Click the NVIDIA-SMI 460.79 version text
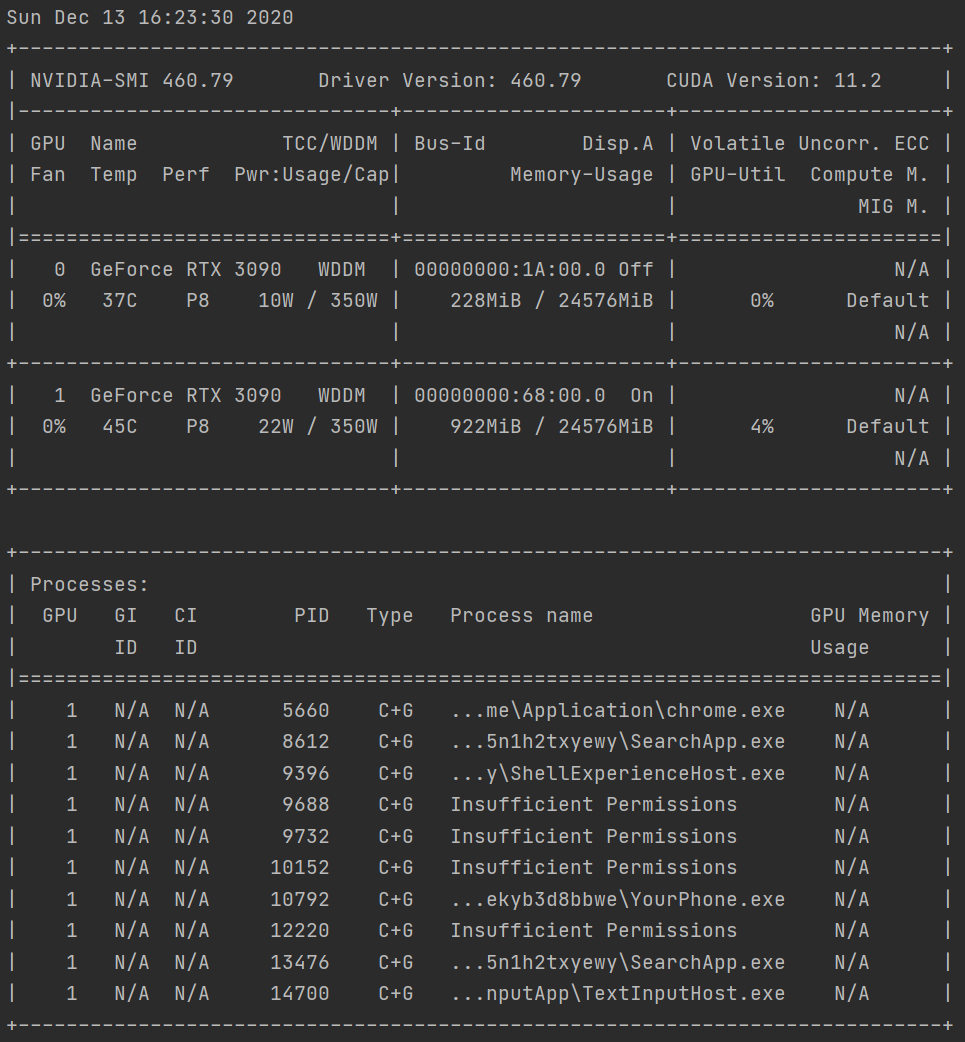The image size is (965, 1042). pyautogui.click(x=120, y=80)
